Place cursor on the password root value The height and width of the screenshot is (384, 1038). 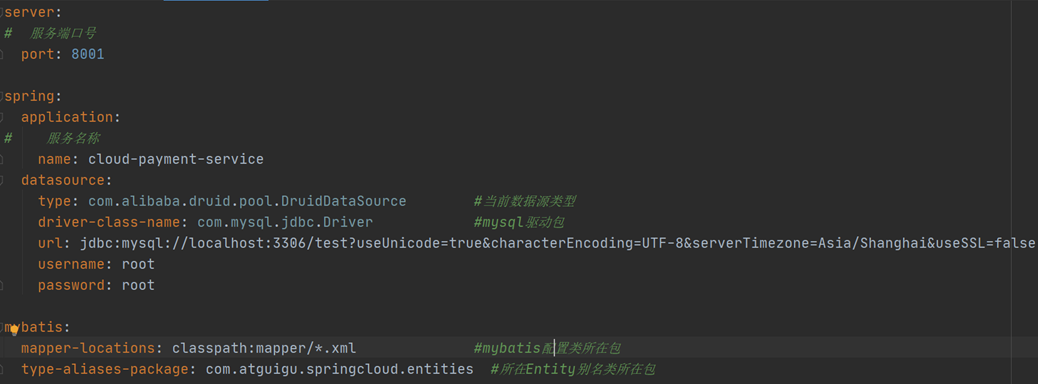point(138,285)
